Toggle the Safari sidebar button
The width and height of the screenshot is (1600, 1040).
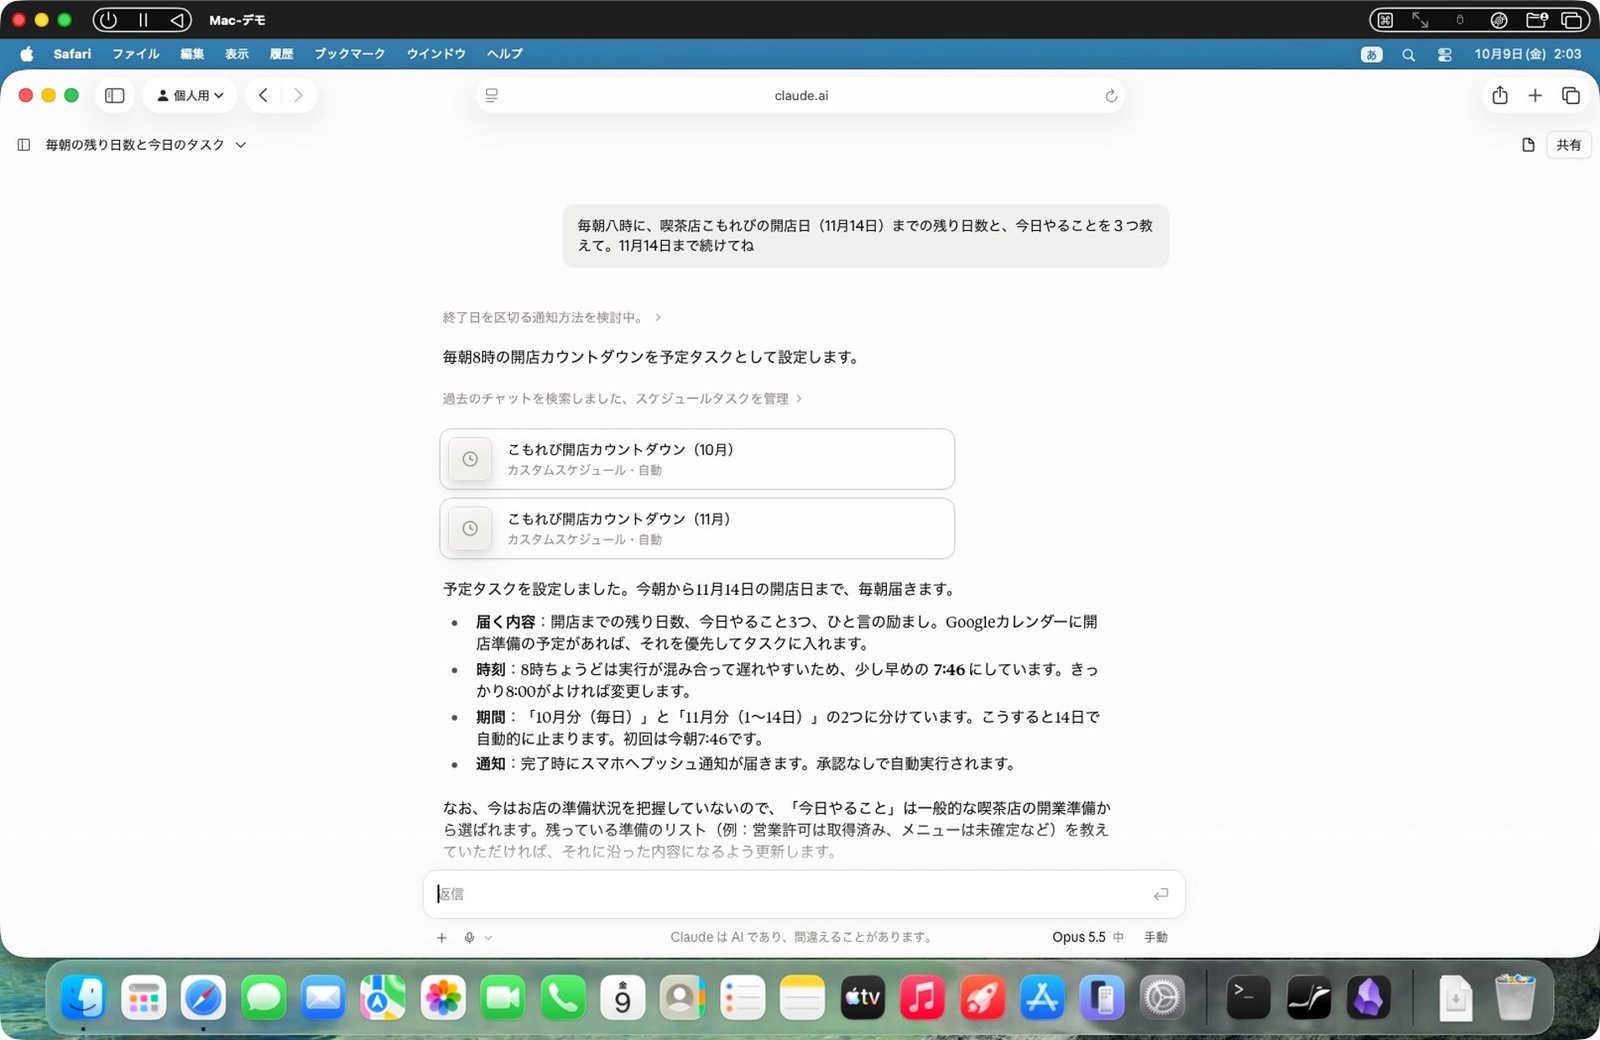(x=115, y=95)
